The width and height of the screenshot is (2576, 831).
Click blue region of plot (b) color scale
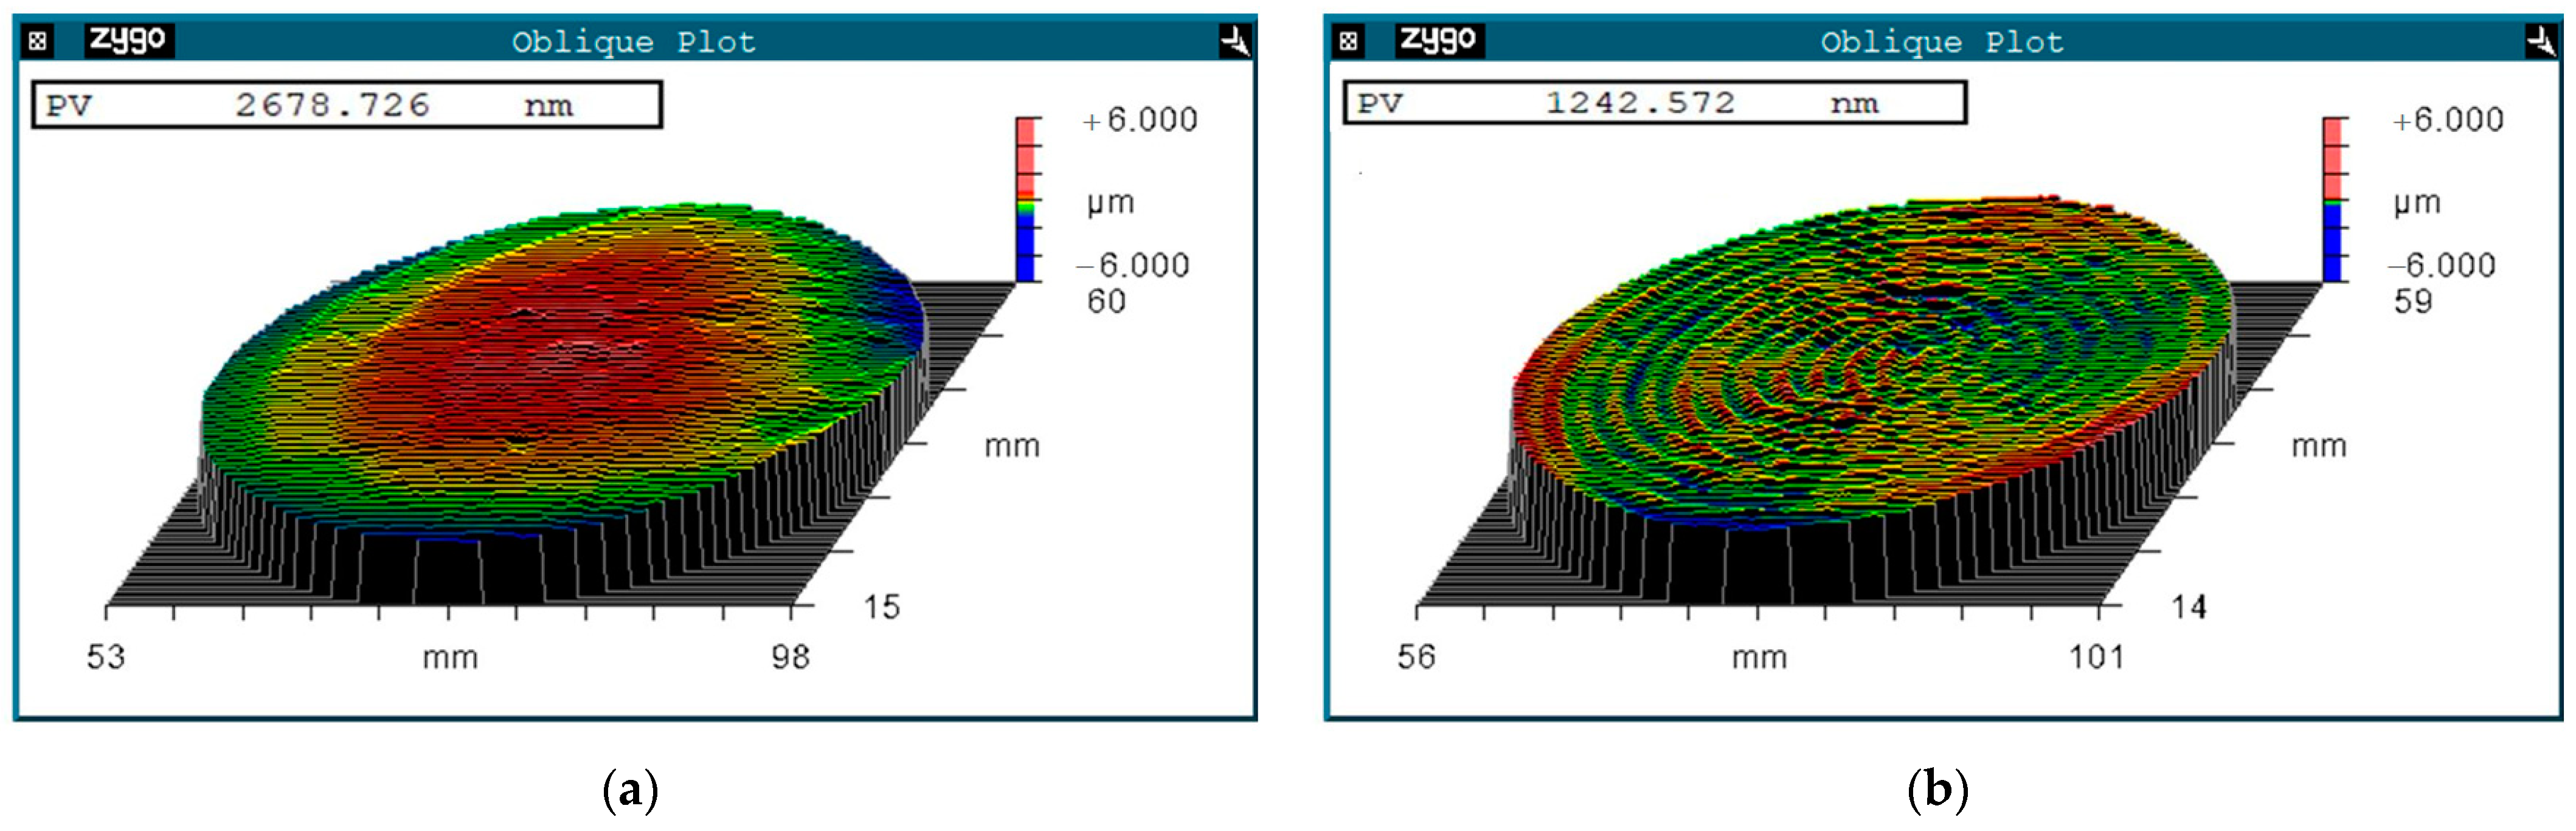tap(2332, 243)
